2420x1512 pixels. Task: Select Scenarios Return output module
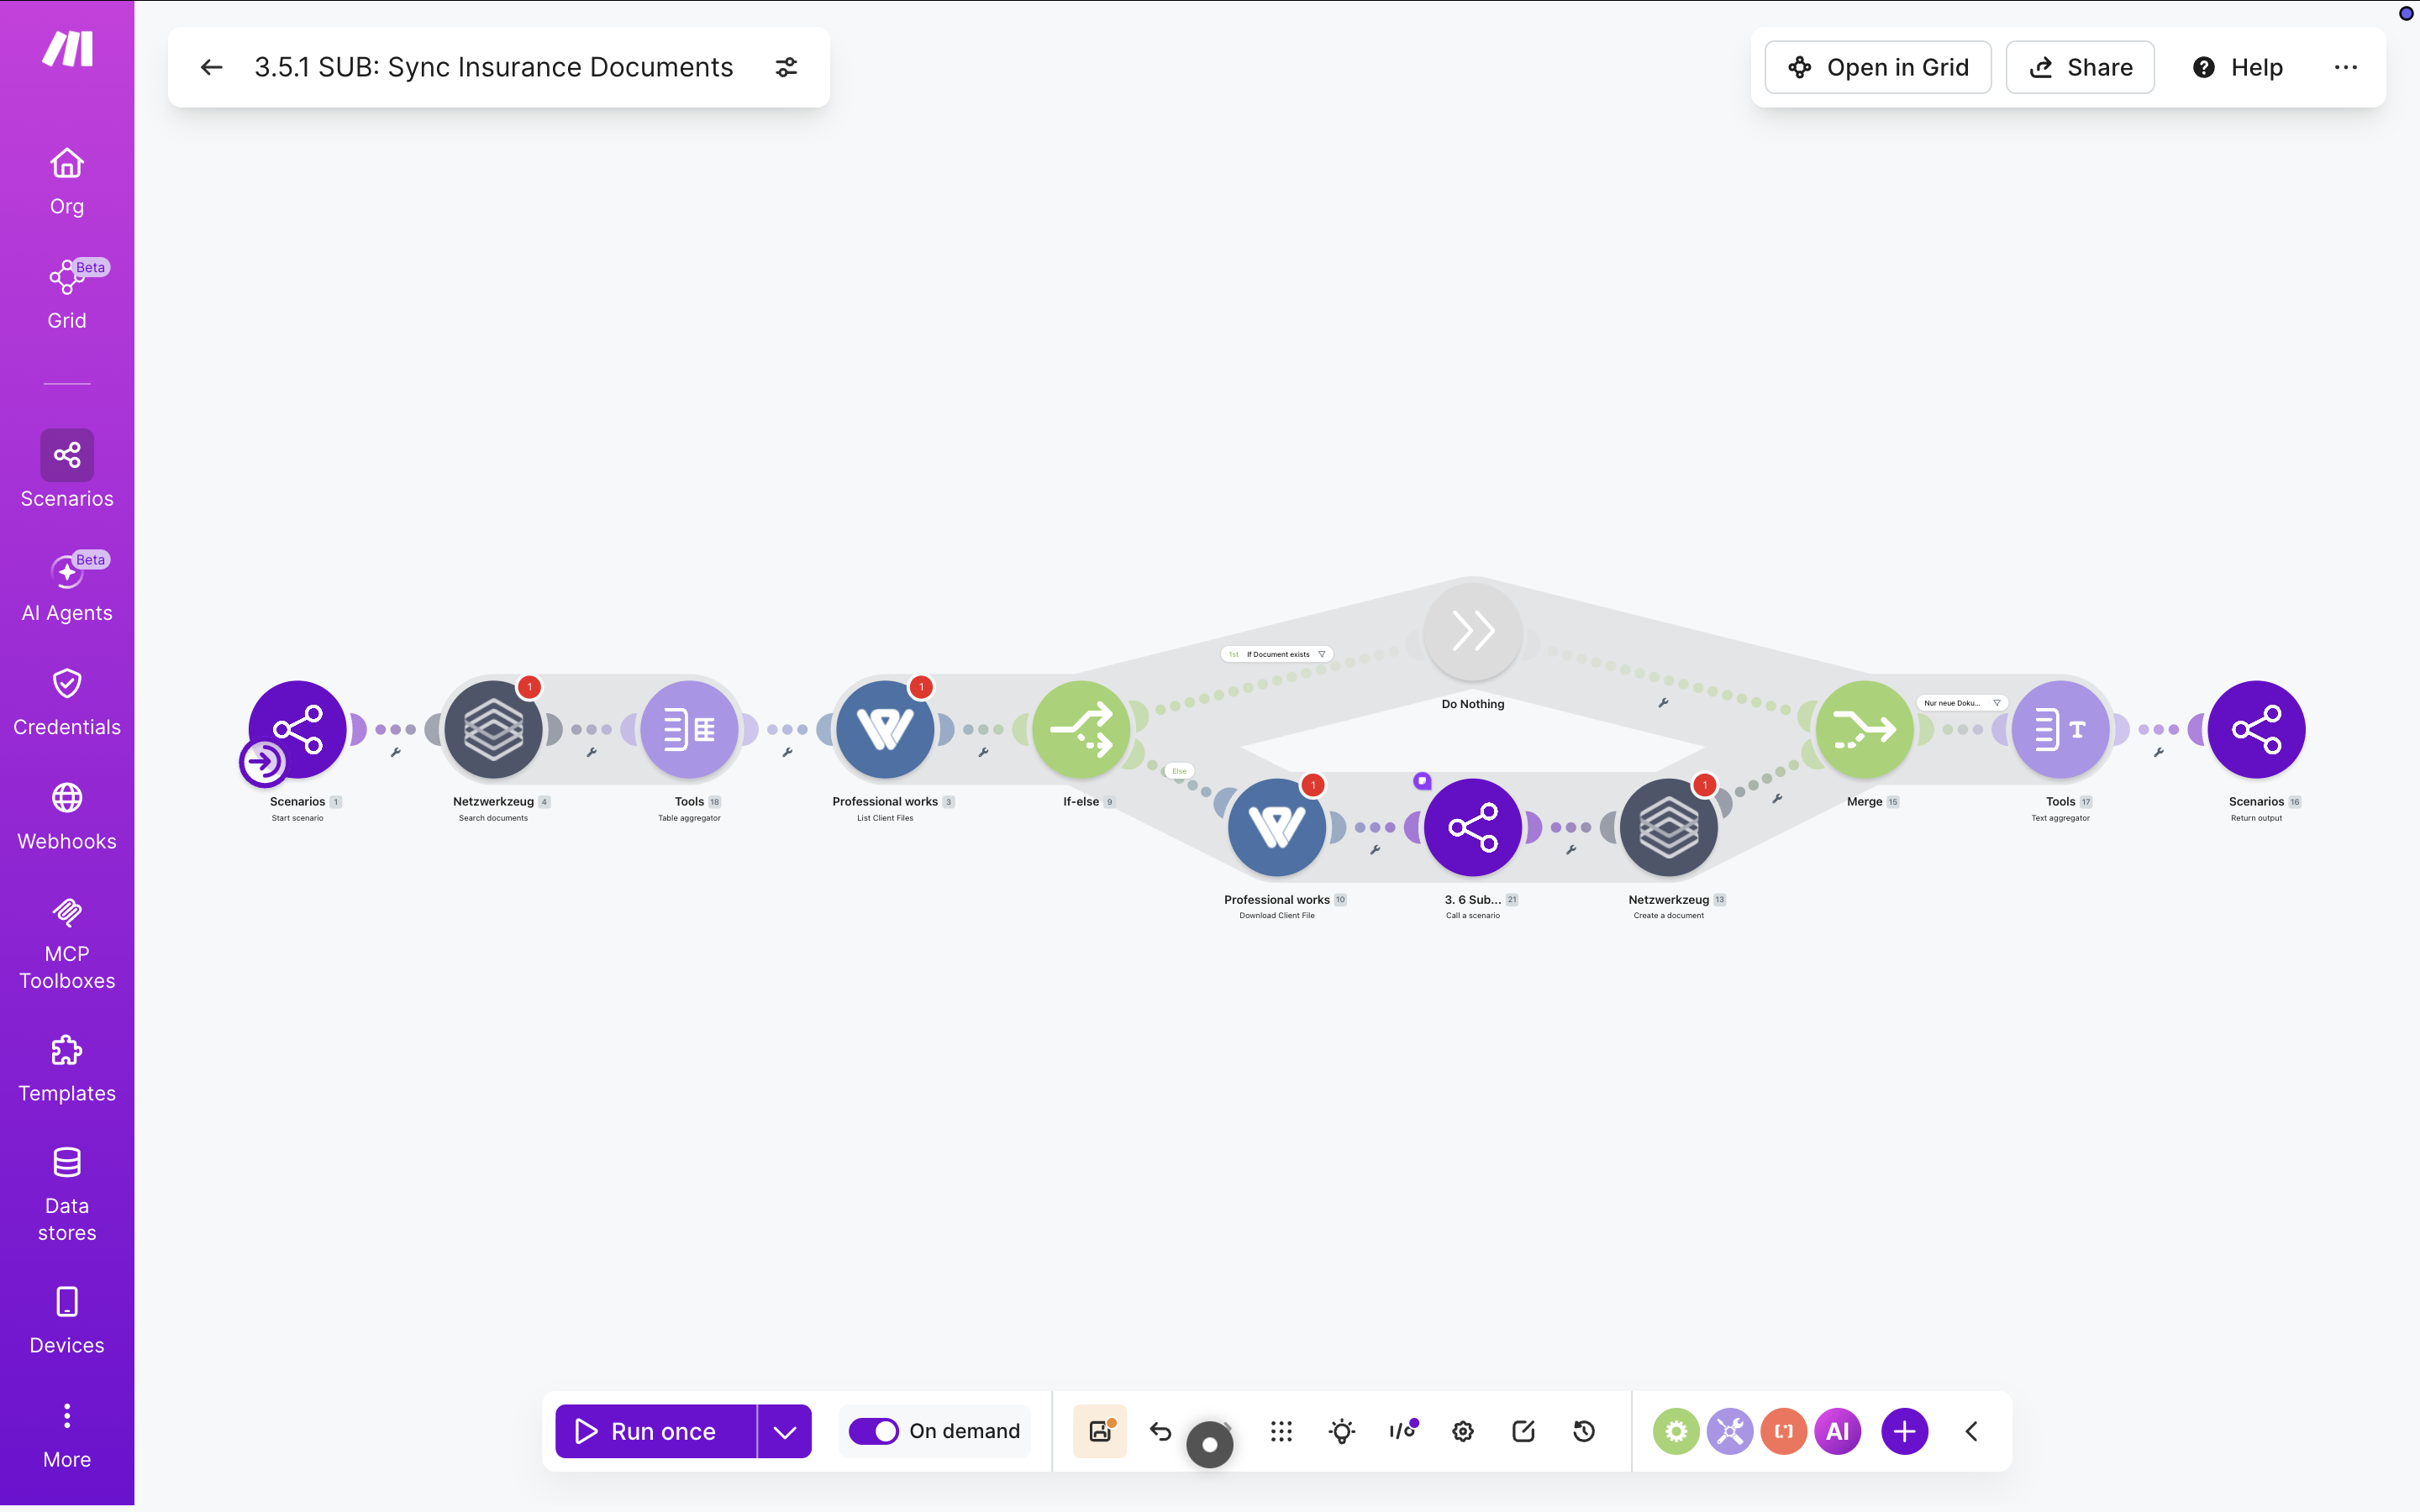tap(2257, 729)
